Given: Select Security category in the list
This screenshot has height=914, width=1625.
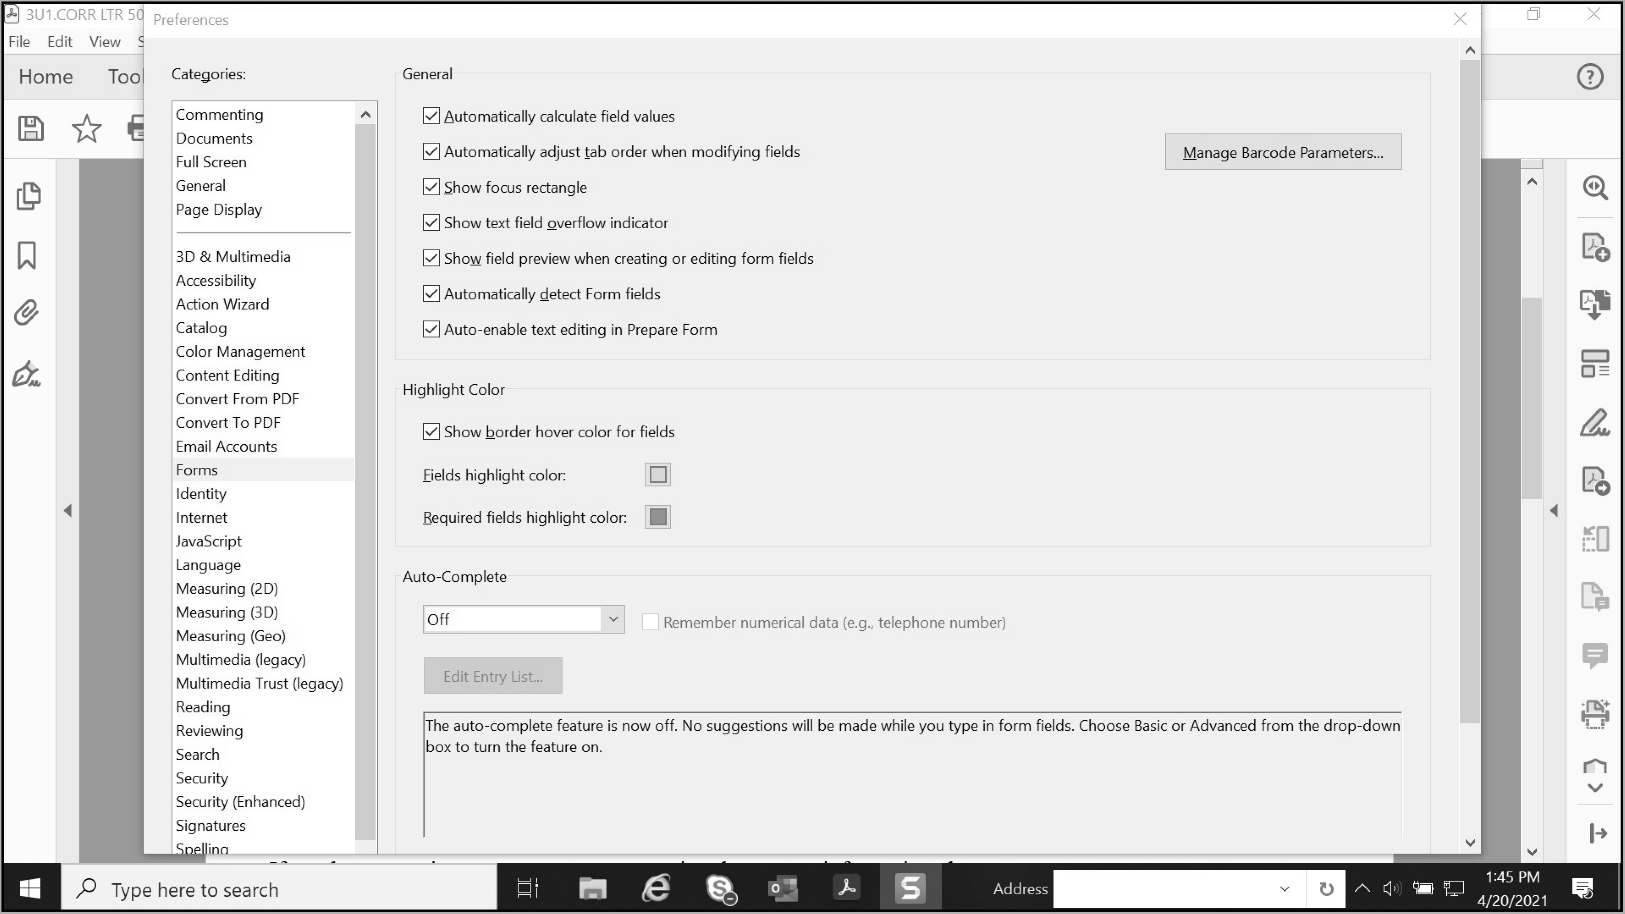Looking at the screenshot, I should click(202, 778).
